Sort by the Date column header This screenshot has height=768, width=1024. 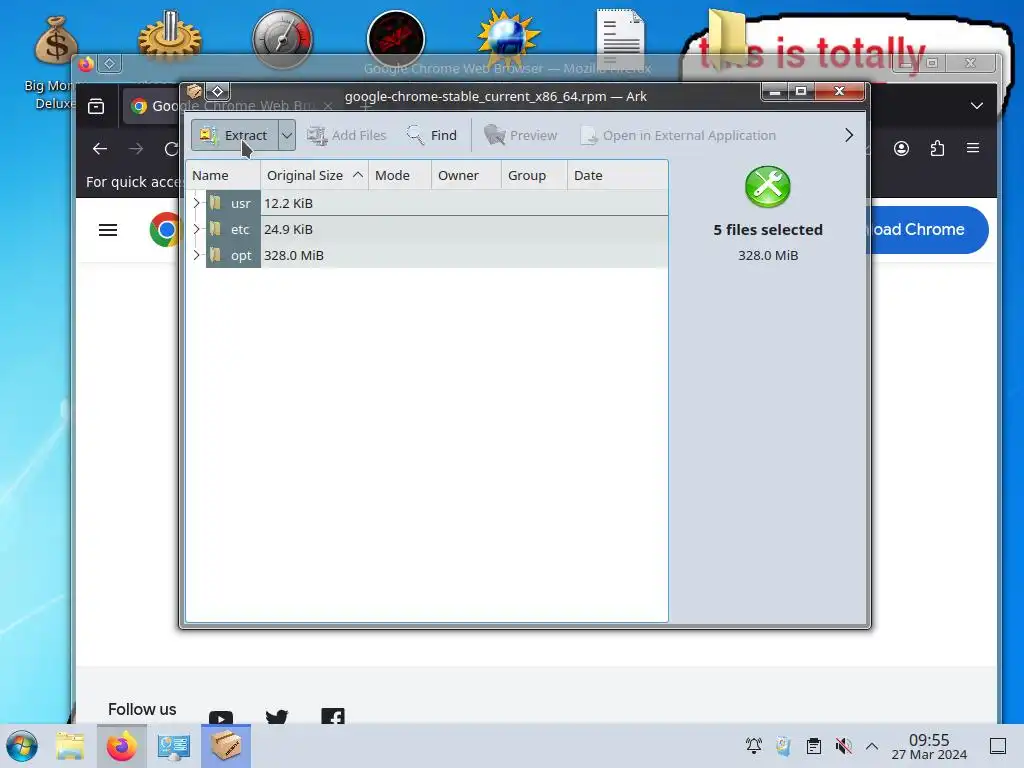pyautogui.click(x=617, y=175)
